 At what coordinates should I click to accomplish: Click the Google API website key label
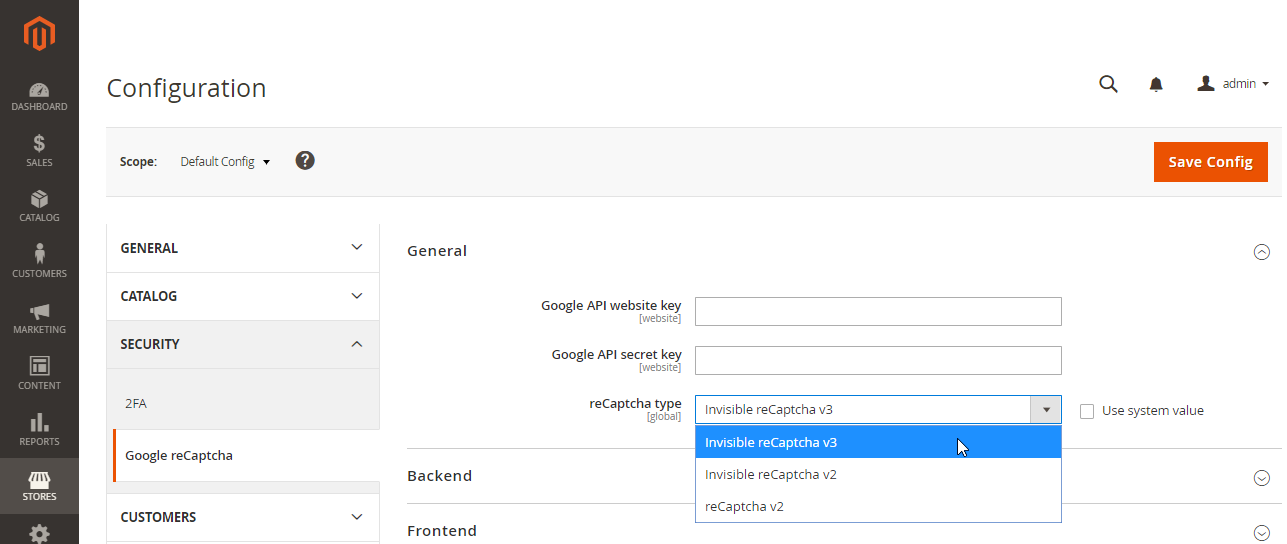click(x=611, y=305)
